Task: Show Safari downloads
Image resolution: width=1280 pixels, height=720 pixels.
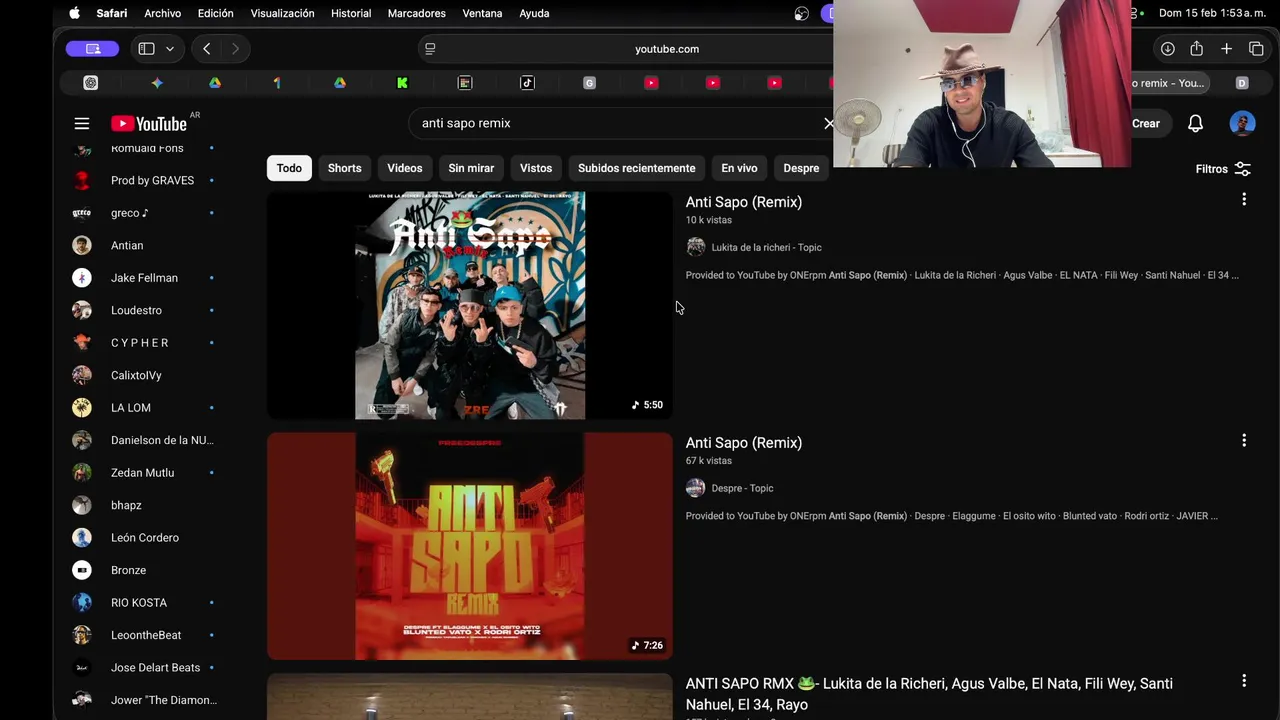Action: click(x=1167, y=48)
